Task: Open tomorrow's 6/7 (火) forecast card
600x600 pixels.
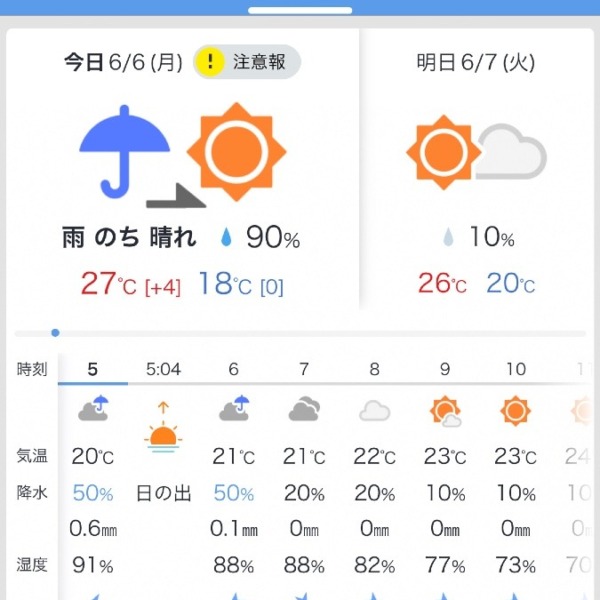Action: (476, 168)
